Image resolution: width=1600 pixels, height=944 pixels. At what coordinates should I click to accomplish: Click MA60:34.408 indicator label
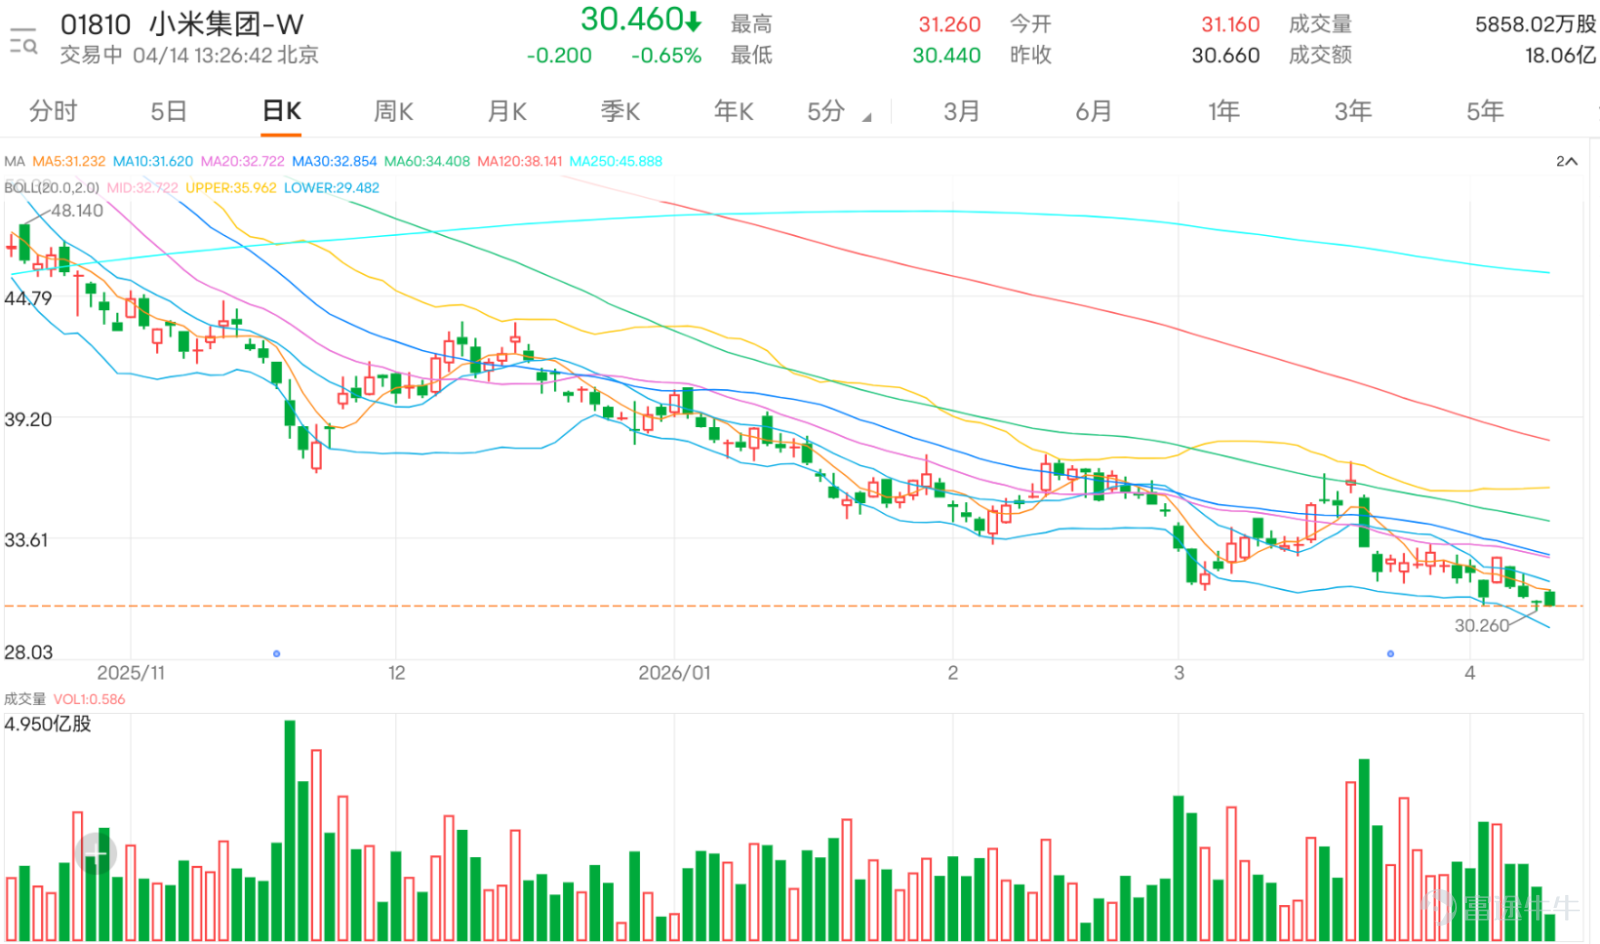[x=427, y=161]
